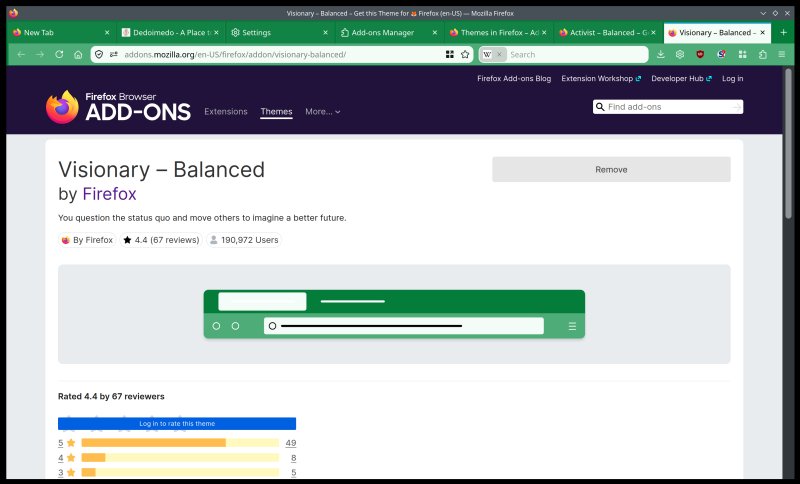Click the Firefox icon in title bar
The image size is (800, 484).
(x=14, y=13)
